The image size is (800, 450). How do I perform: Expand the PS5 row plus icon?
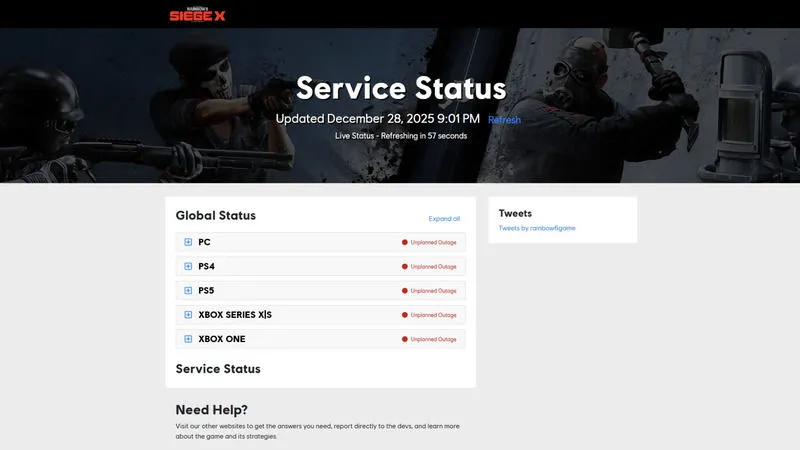pyautogui.click(x=188, y=291)
